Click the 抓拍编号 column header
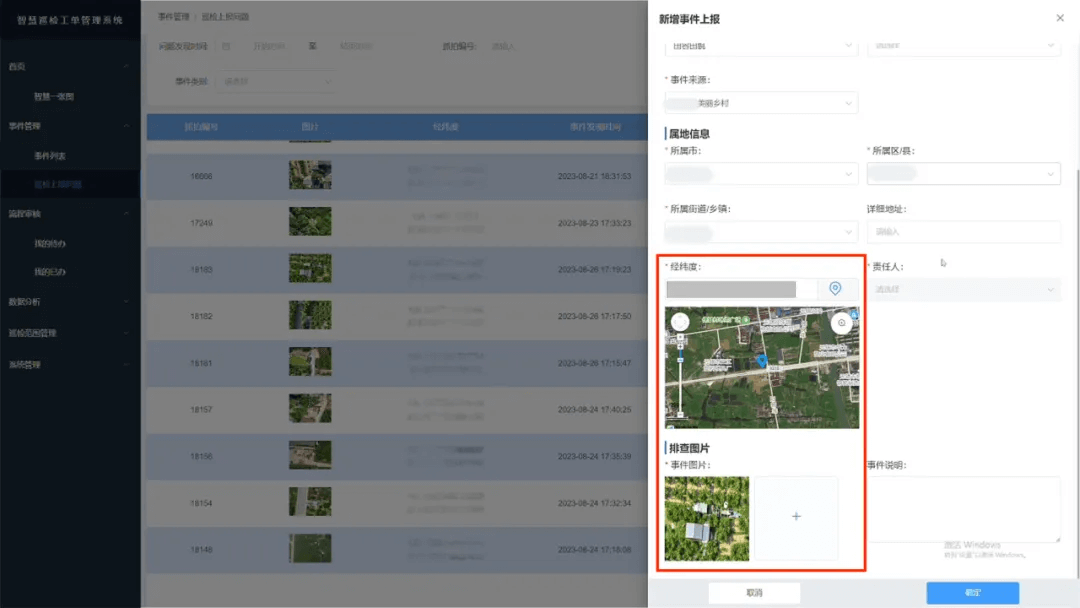The image size is (1080, 608). 201,127
